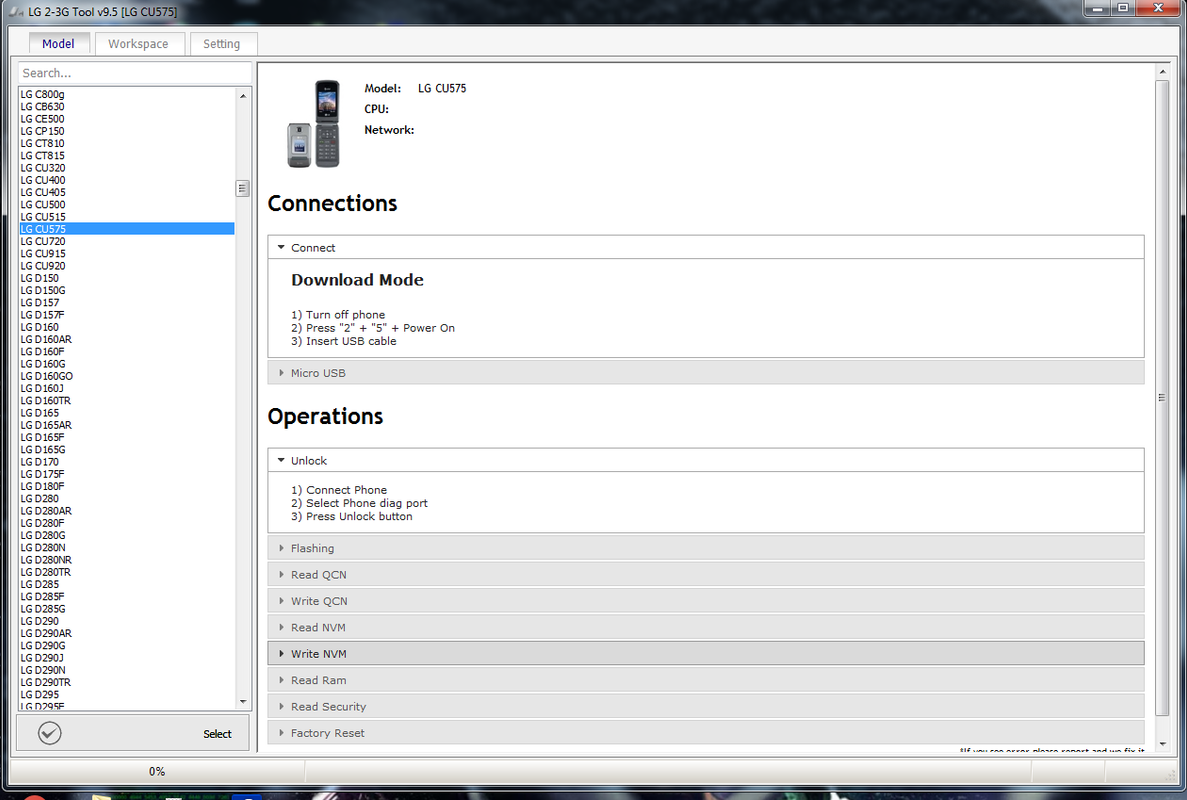
Task: Select LG D150G in model list
Action: tap(126, 290)
